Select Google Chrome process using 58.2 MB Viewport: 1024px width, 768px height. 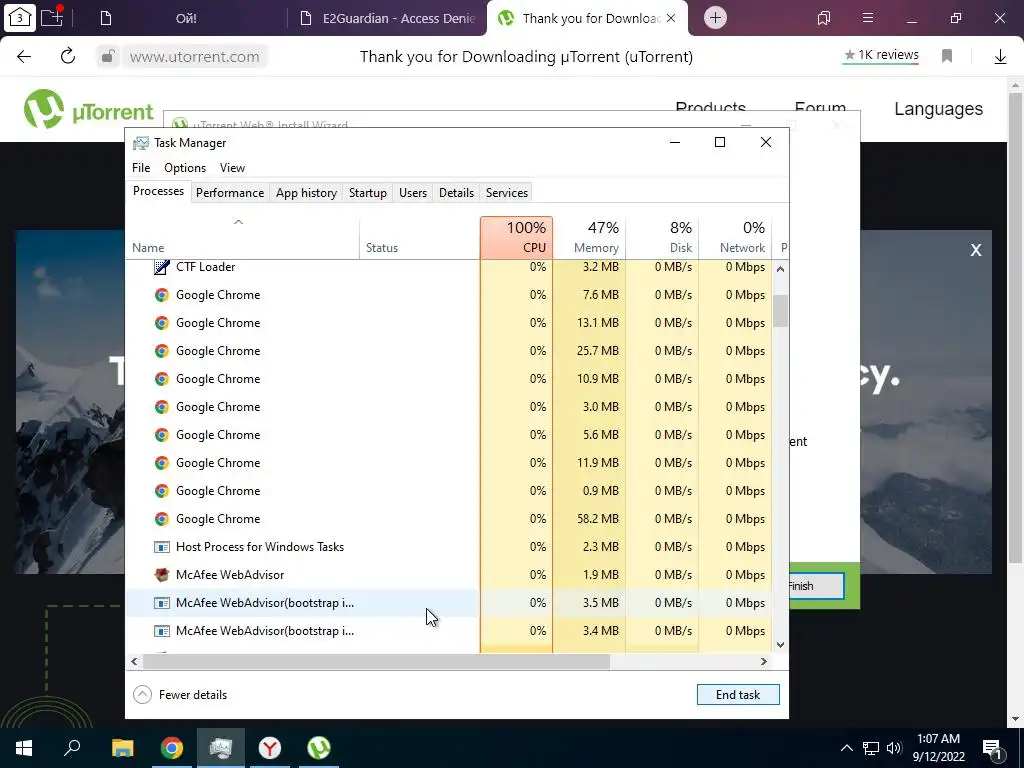click(x=449, y=519)
